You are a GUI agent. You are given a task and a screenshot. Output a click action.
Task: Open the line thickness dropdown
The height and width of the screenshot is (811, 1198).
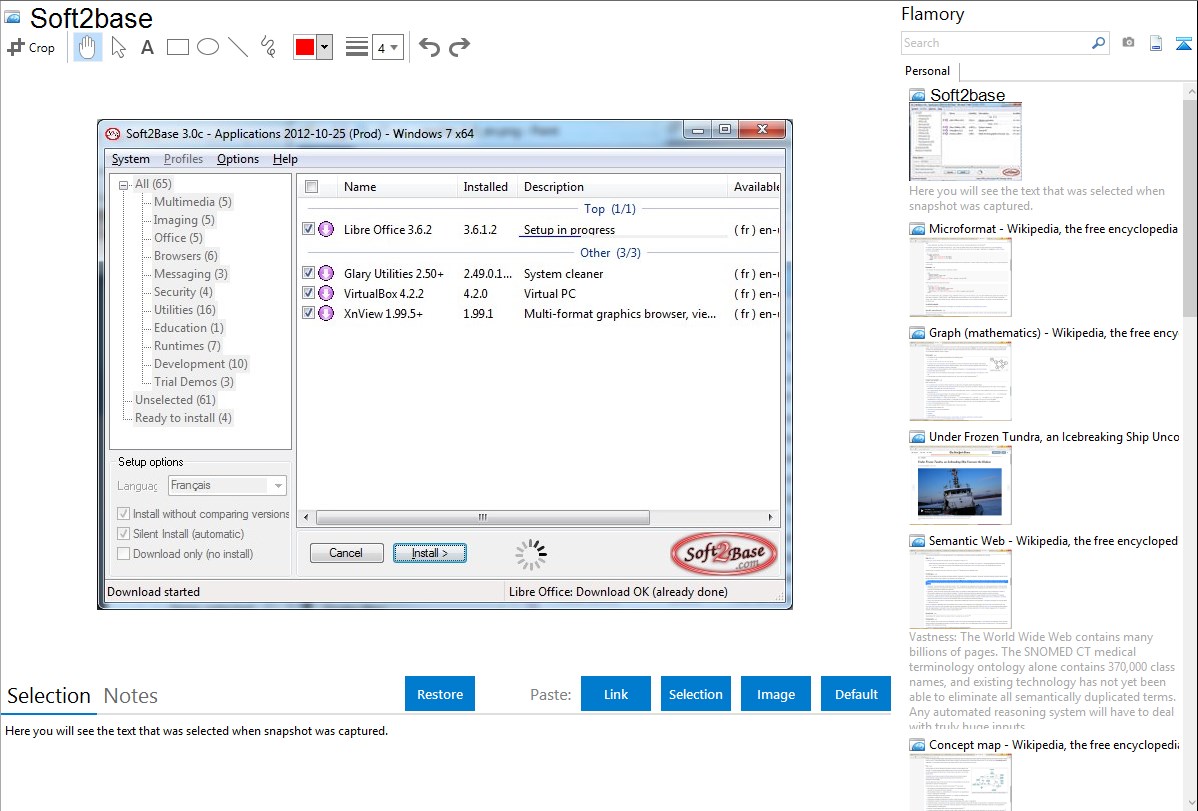click(387, 47)
